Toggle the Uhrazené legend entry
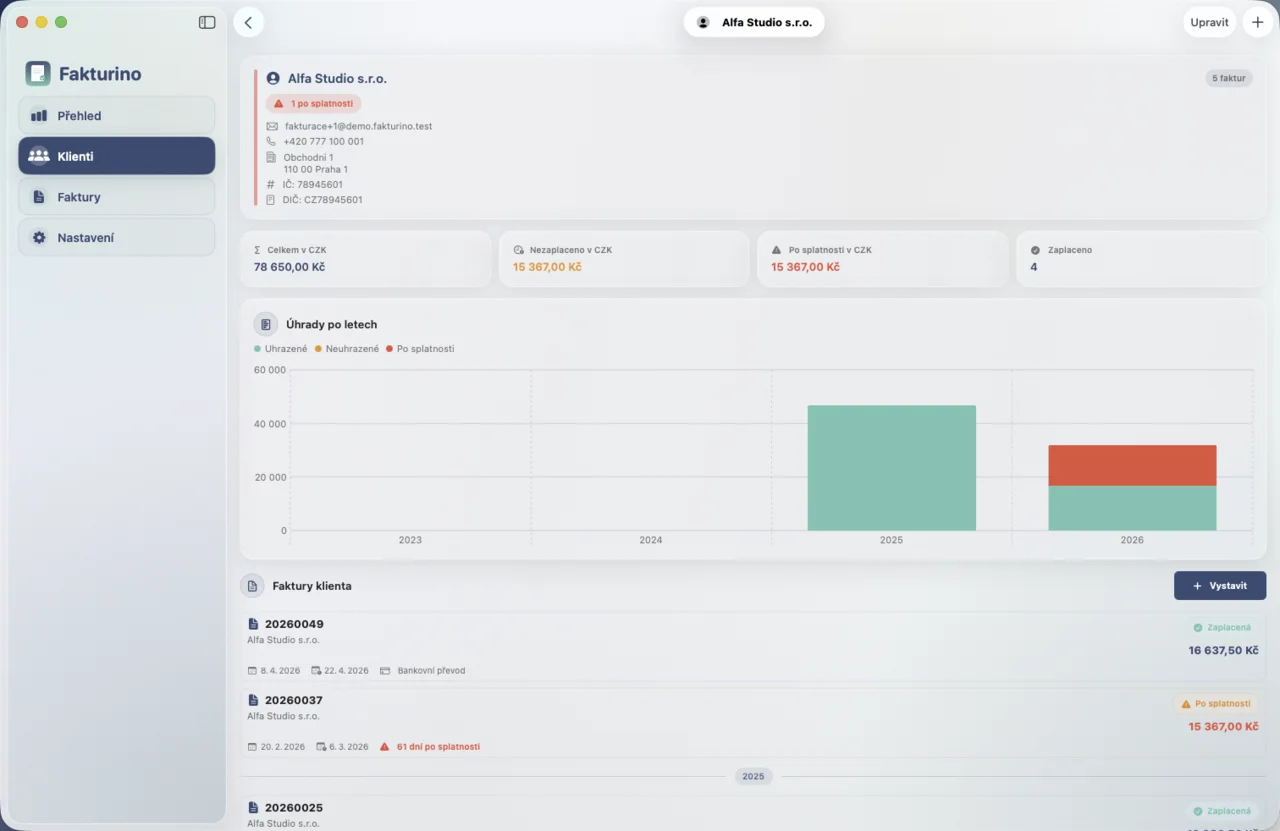The image size is (1280, 831). point(281,349)
